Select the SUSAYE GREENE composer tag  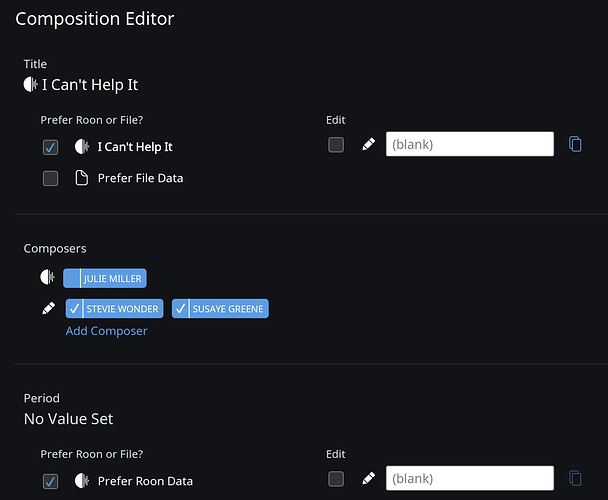[220, 308]
